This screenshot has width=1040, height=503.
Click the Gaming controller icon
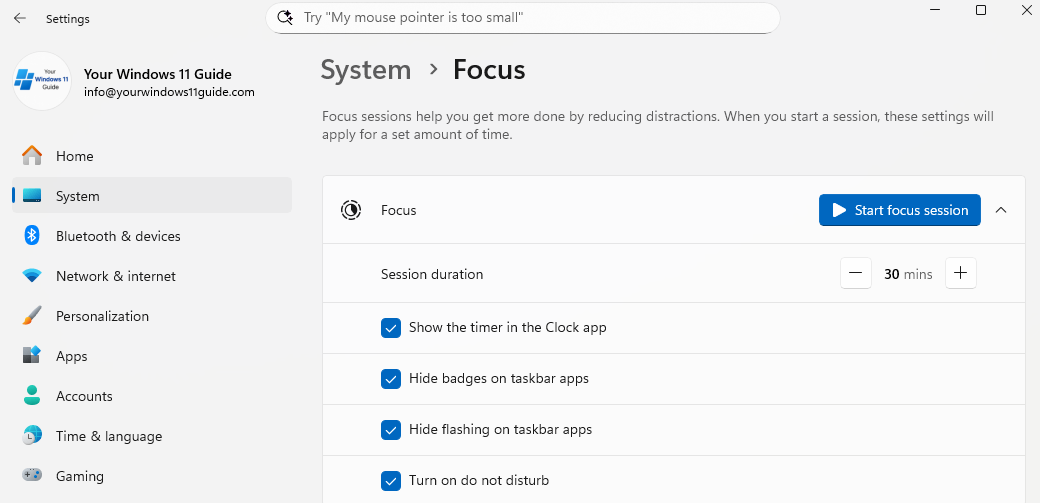(32, 476)
